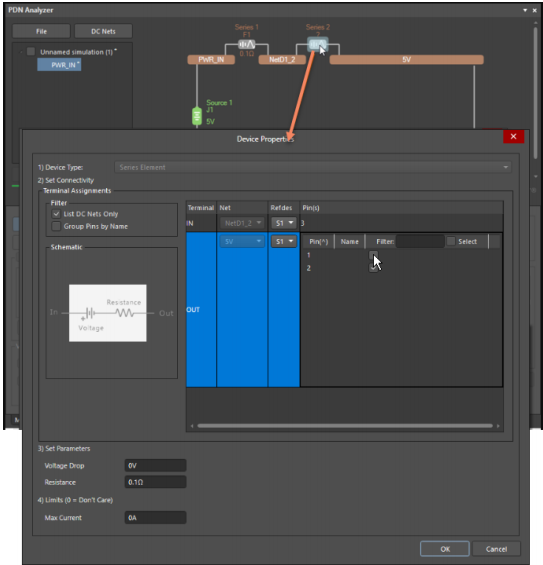Open the IN row S1 refdes dropdown
Screen dimensions: 543x565
point(284,223)
